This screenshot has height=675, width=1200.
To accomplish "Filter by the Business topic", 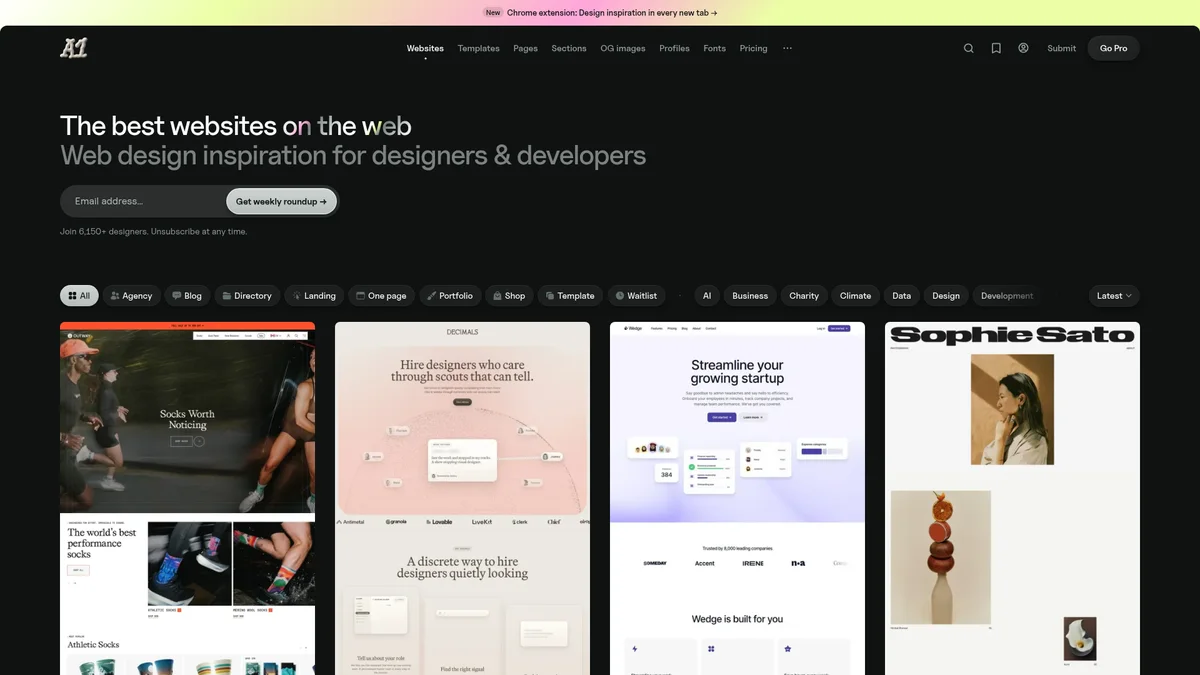I will [x=750, y=296].
